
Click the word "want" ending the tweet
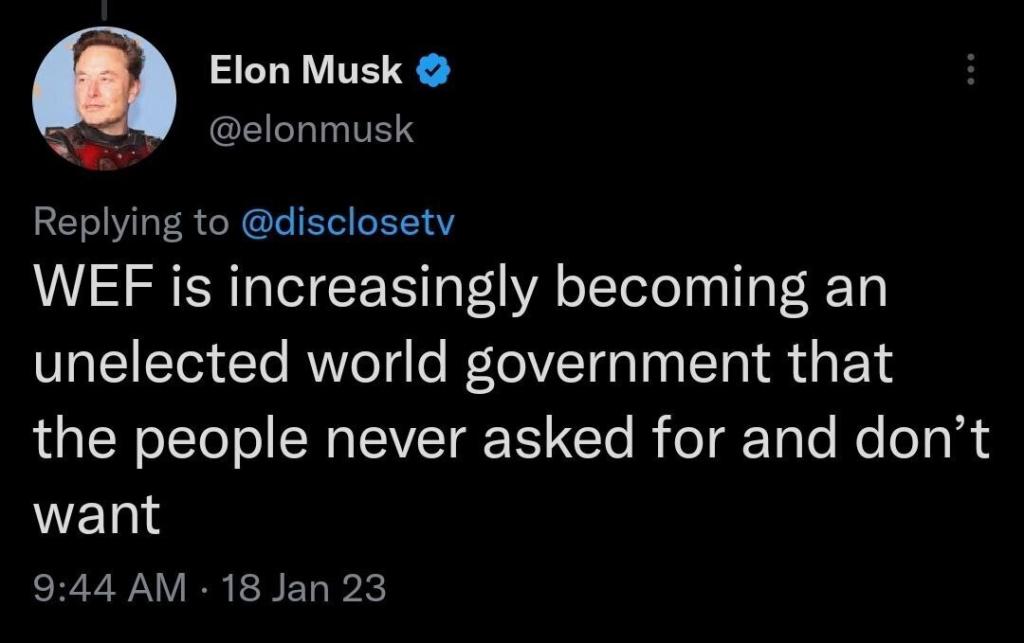click(97, 517)
